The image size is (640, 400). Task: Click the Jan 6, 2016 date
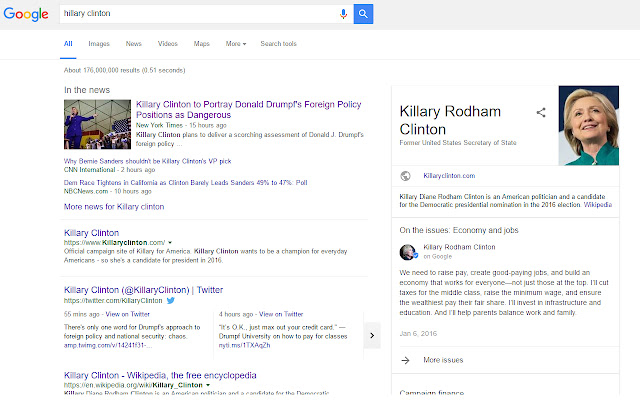[418, 334]
